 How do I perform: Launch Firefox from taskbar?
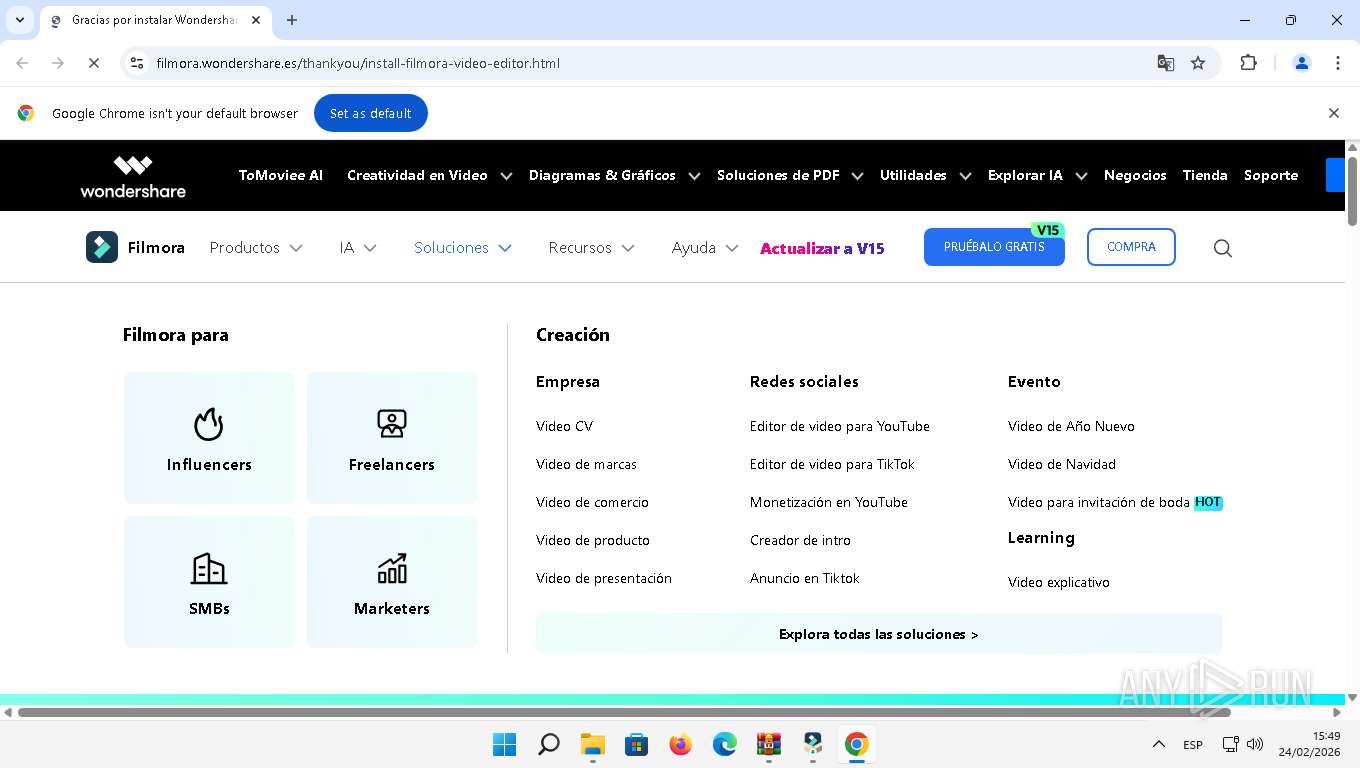[681, 745]
